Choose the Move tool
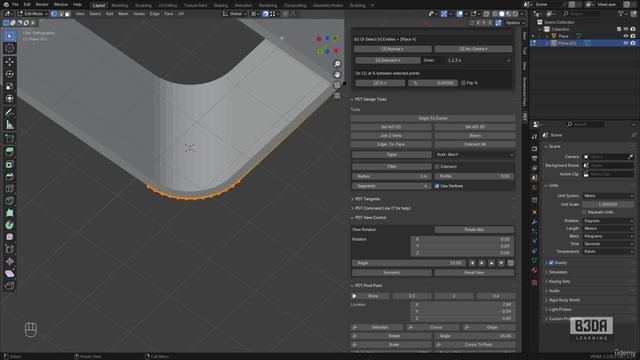640x360 pixels. (10, 62)
